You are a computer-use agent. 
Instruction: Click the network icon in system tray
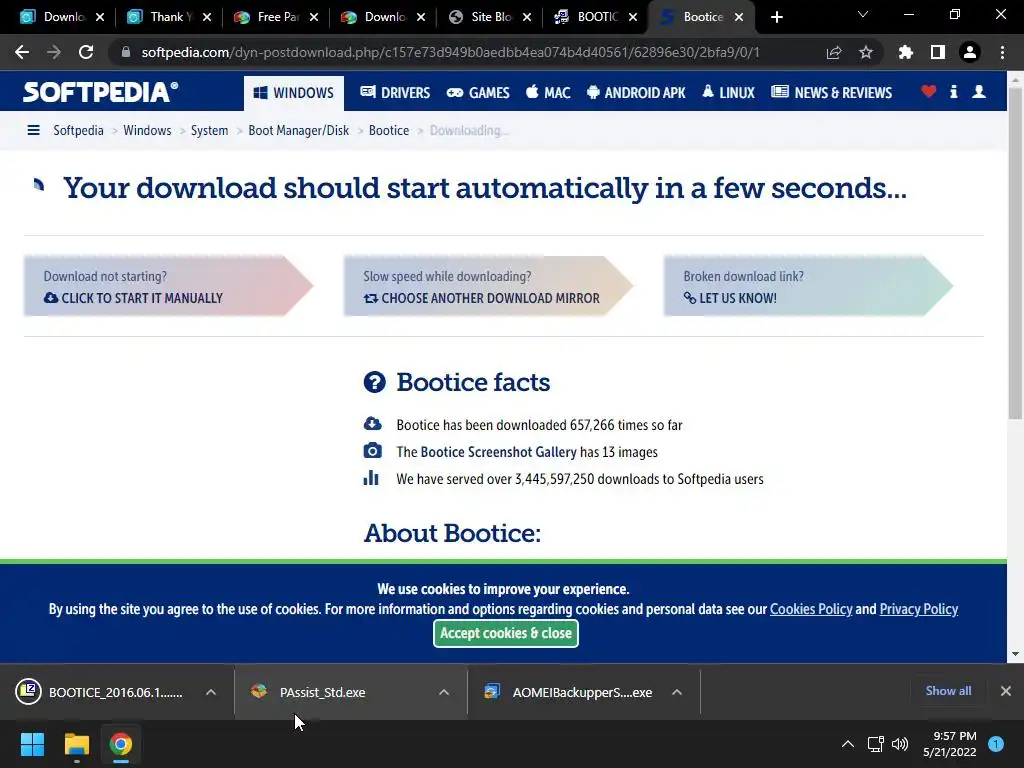(x=875, y=744)
